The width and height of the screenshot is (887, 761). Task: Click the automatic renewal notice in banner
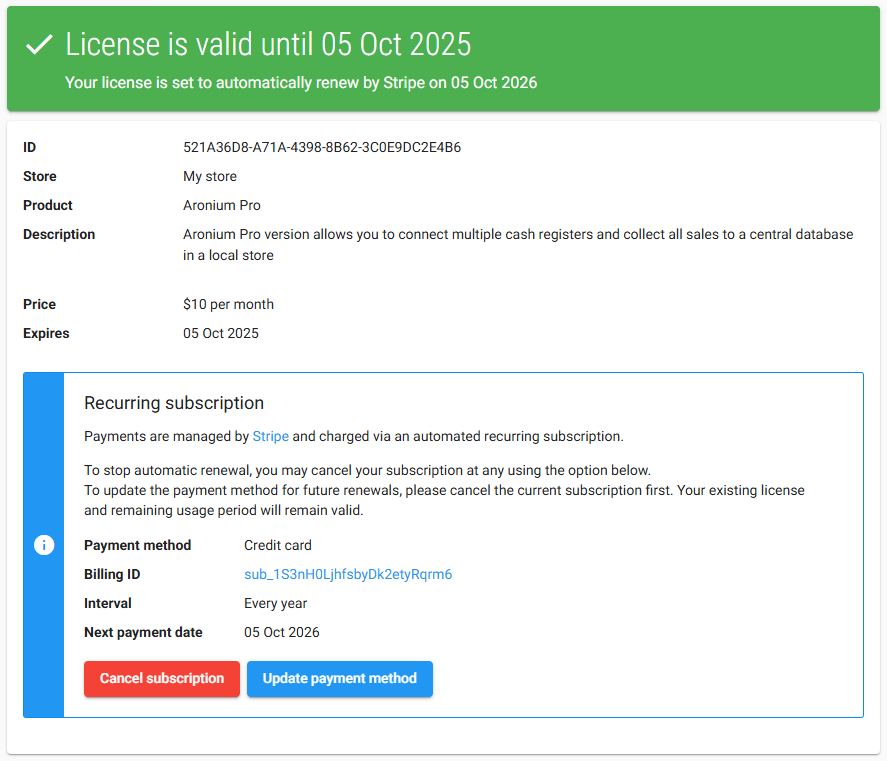tap(300, 82)
